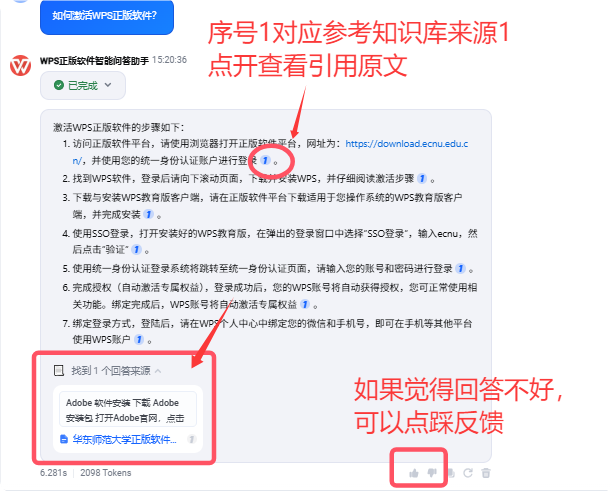Open citation 1 after step 1
Image resolution: width=612 pixels, height=492 pixels.
coord(265,160)
